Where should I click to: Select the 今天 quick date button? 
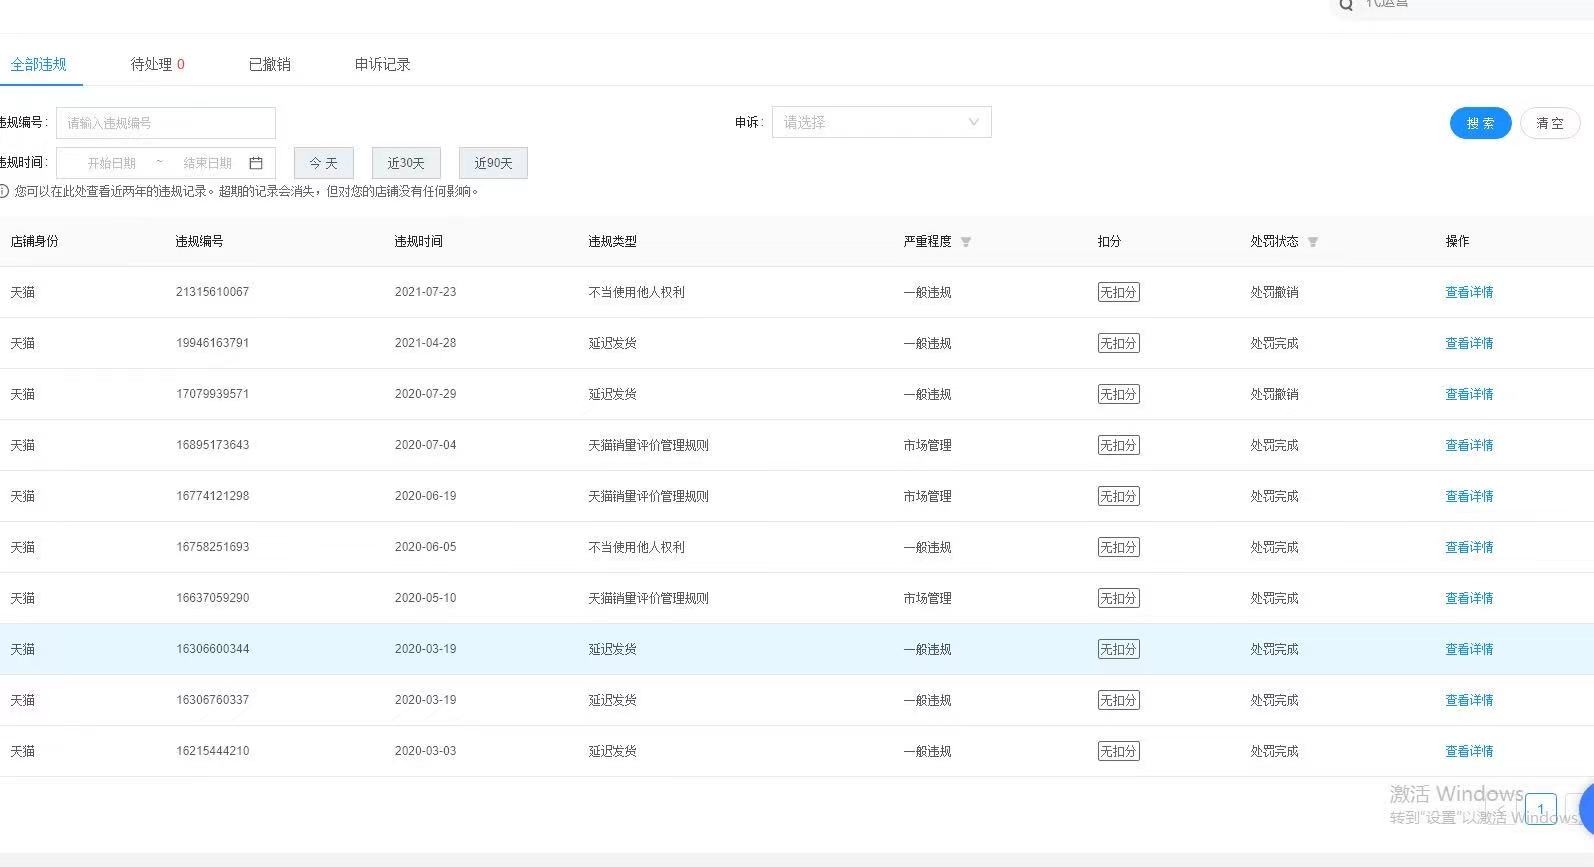point(323,163)
